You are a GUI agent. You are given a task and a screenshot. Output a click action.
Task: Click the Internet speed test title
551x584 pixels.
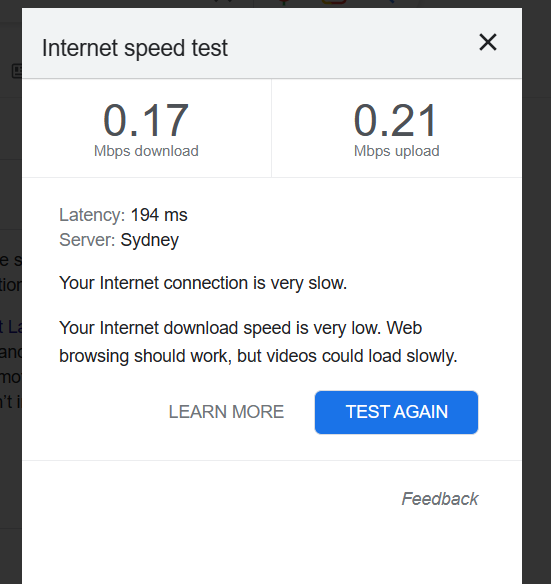click(x=134, y=48)
